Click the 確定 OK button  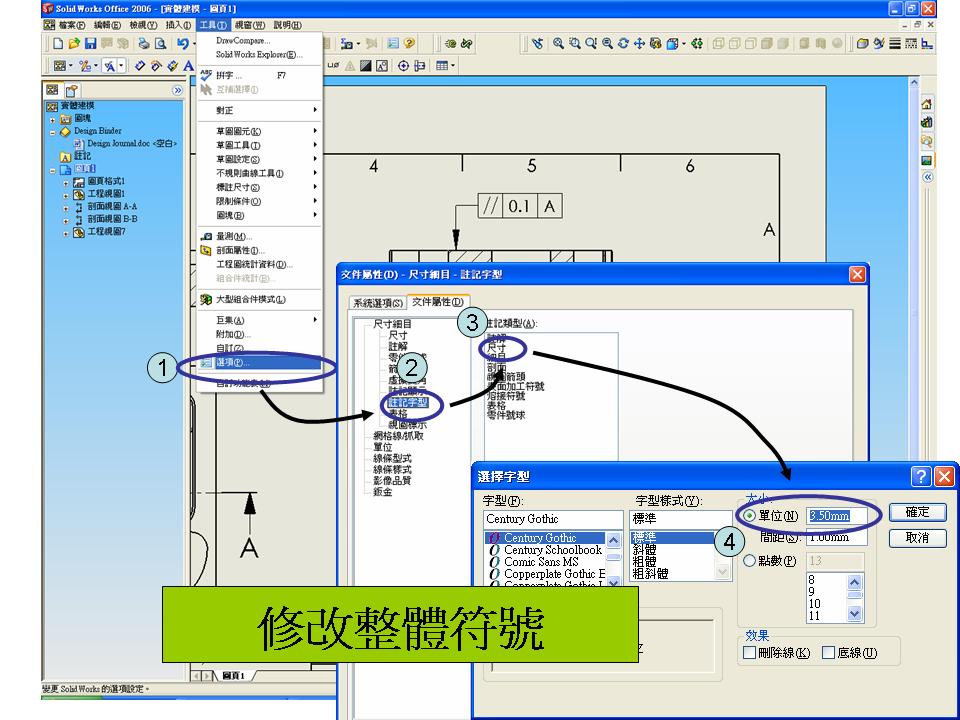point(917,512)
